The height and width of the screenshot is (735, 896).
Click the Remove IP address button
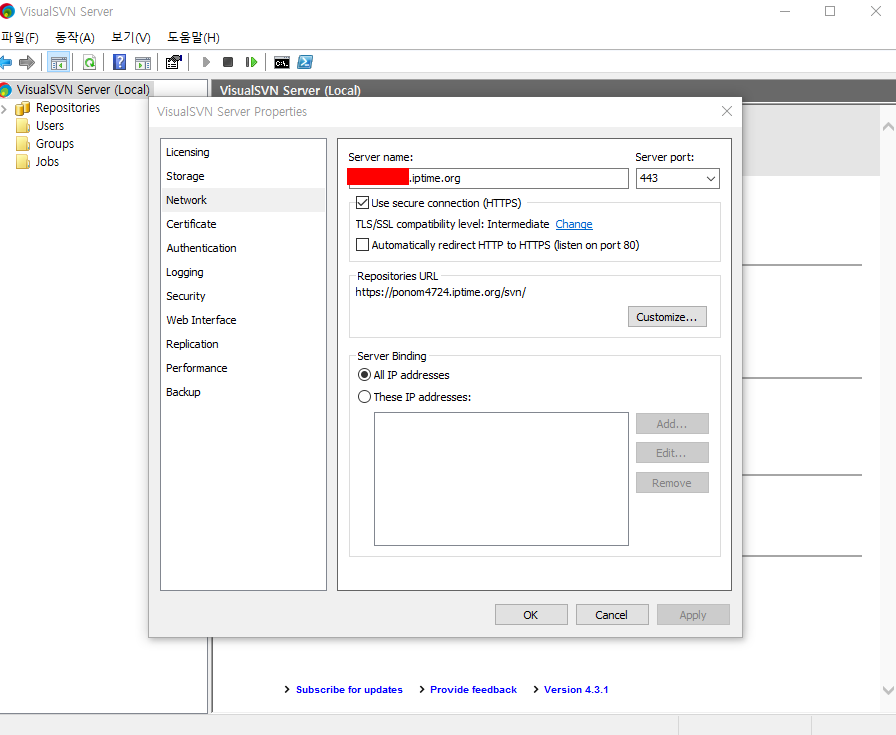[672, 482]
